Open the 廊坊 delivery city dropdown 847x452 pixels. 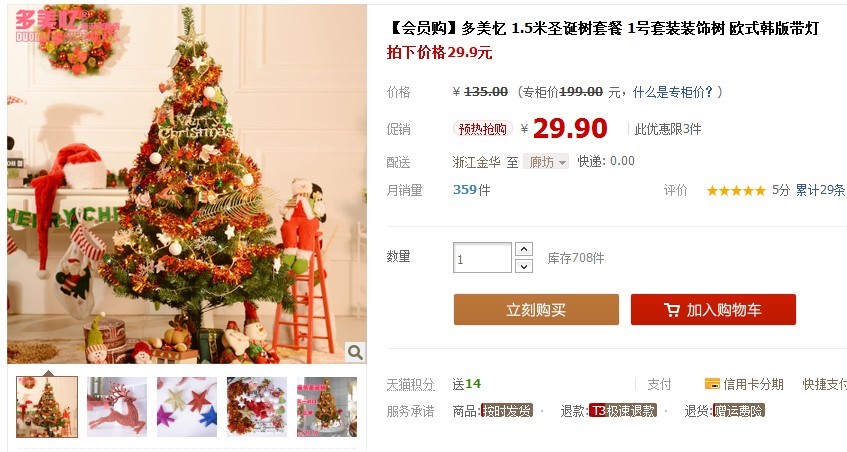click(546, 161)
